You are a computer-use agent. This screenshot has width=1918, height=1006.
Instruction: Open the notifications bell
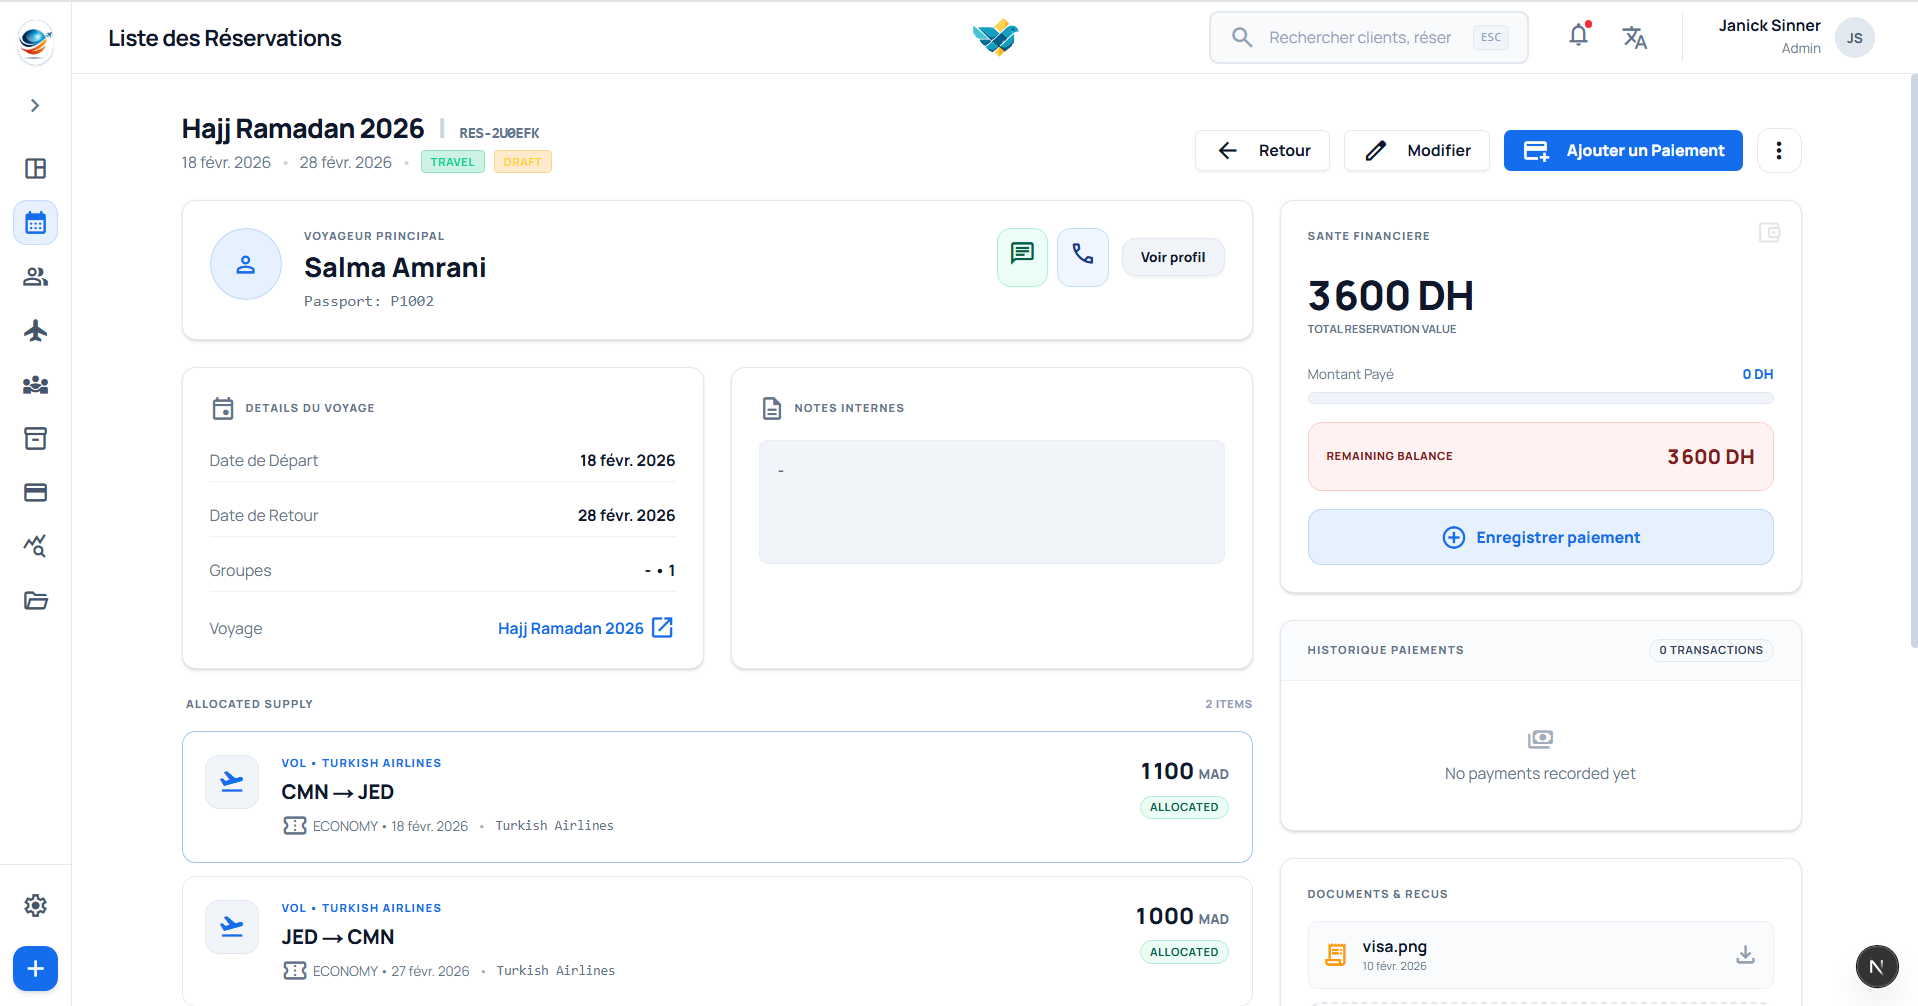tap(1578, 36)
